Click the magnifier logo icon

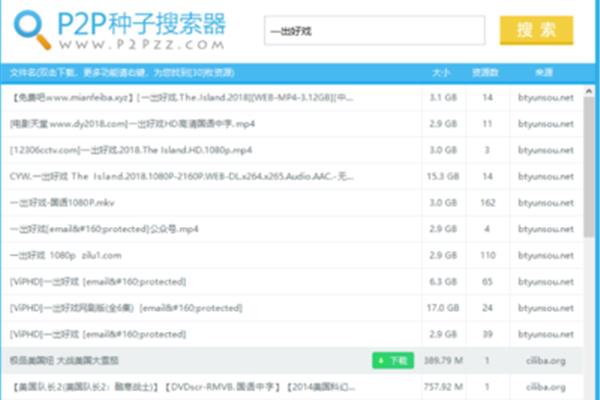click(x=33, y=30)
